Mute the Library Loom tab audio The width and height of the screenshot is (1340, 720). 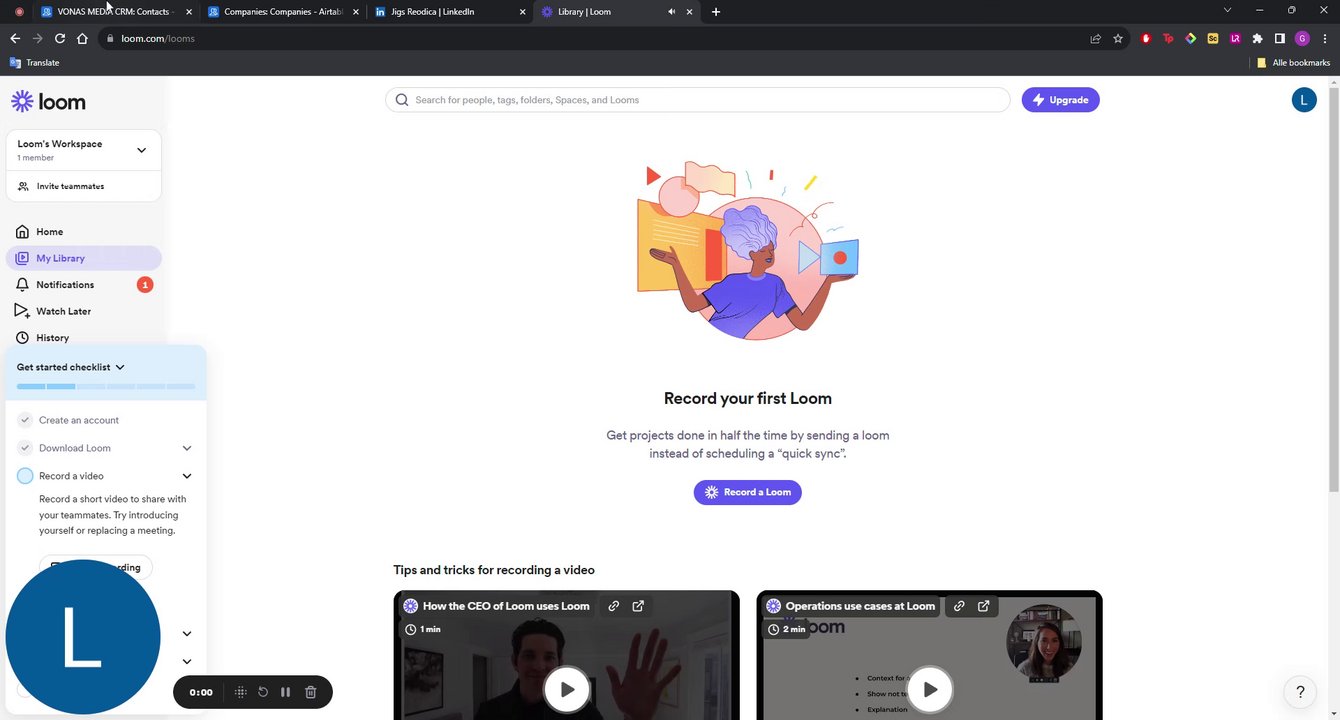tap(671, 12)
